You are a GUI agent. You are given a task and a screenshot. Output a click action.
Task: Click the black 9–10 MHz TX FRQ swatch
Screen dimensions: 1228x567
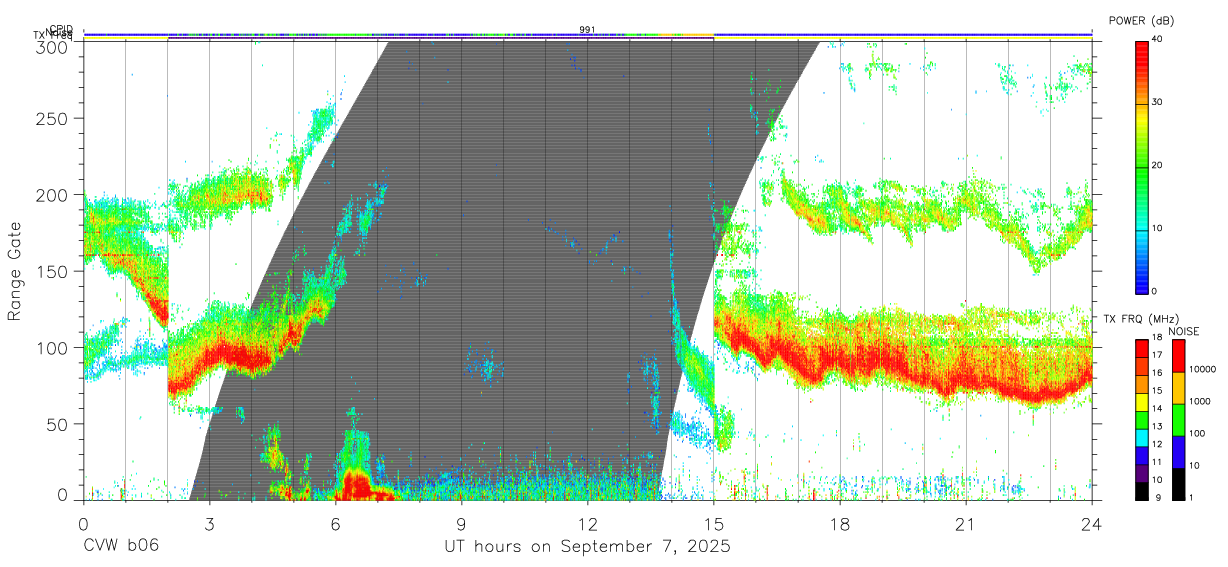coord(1143,489)
